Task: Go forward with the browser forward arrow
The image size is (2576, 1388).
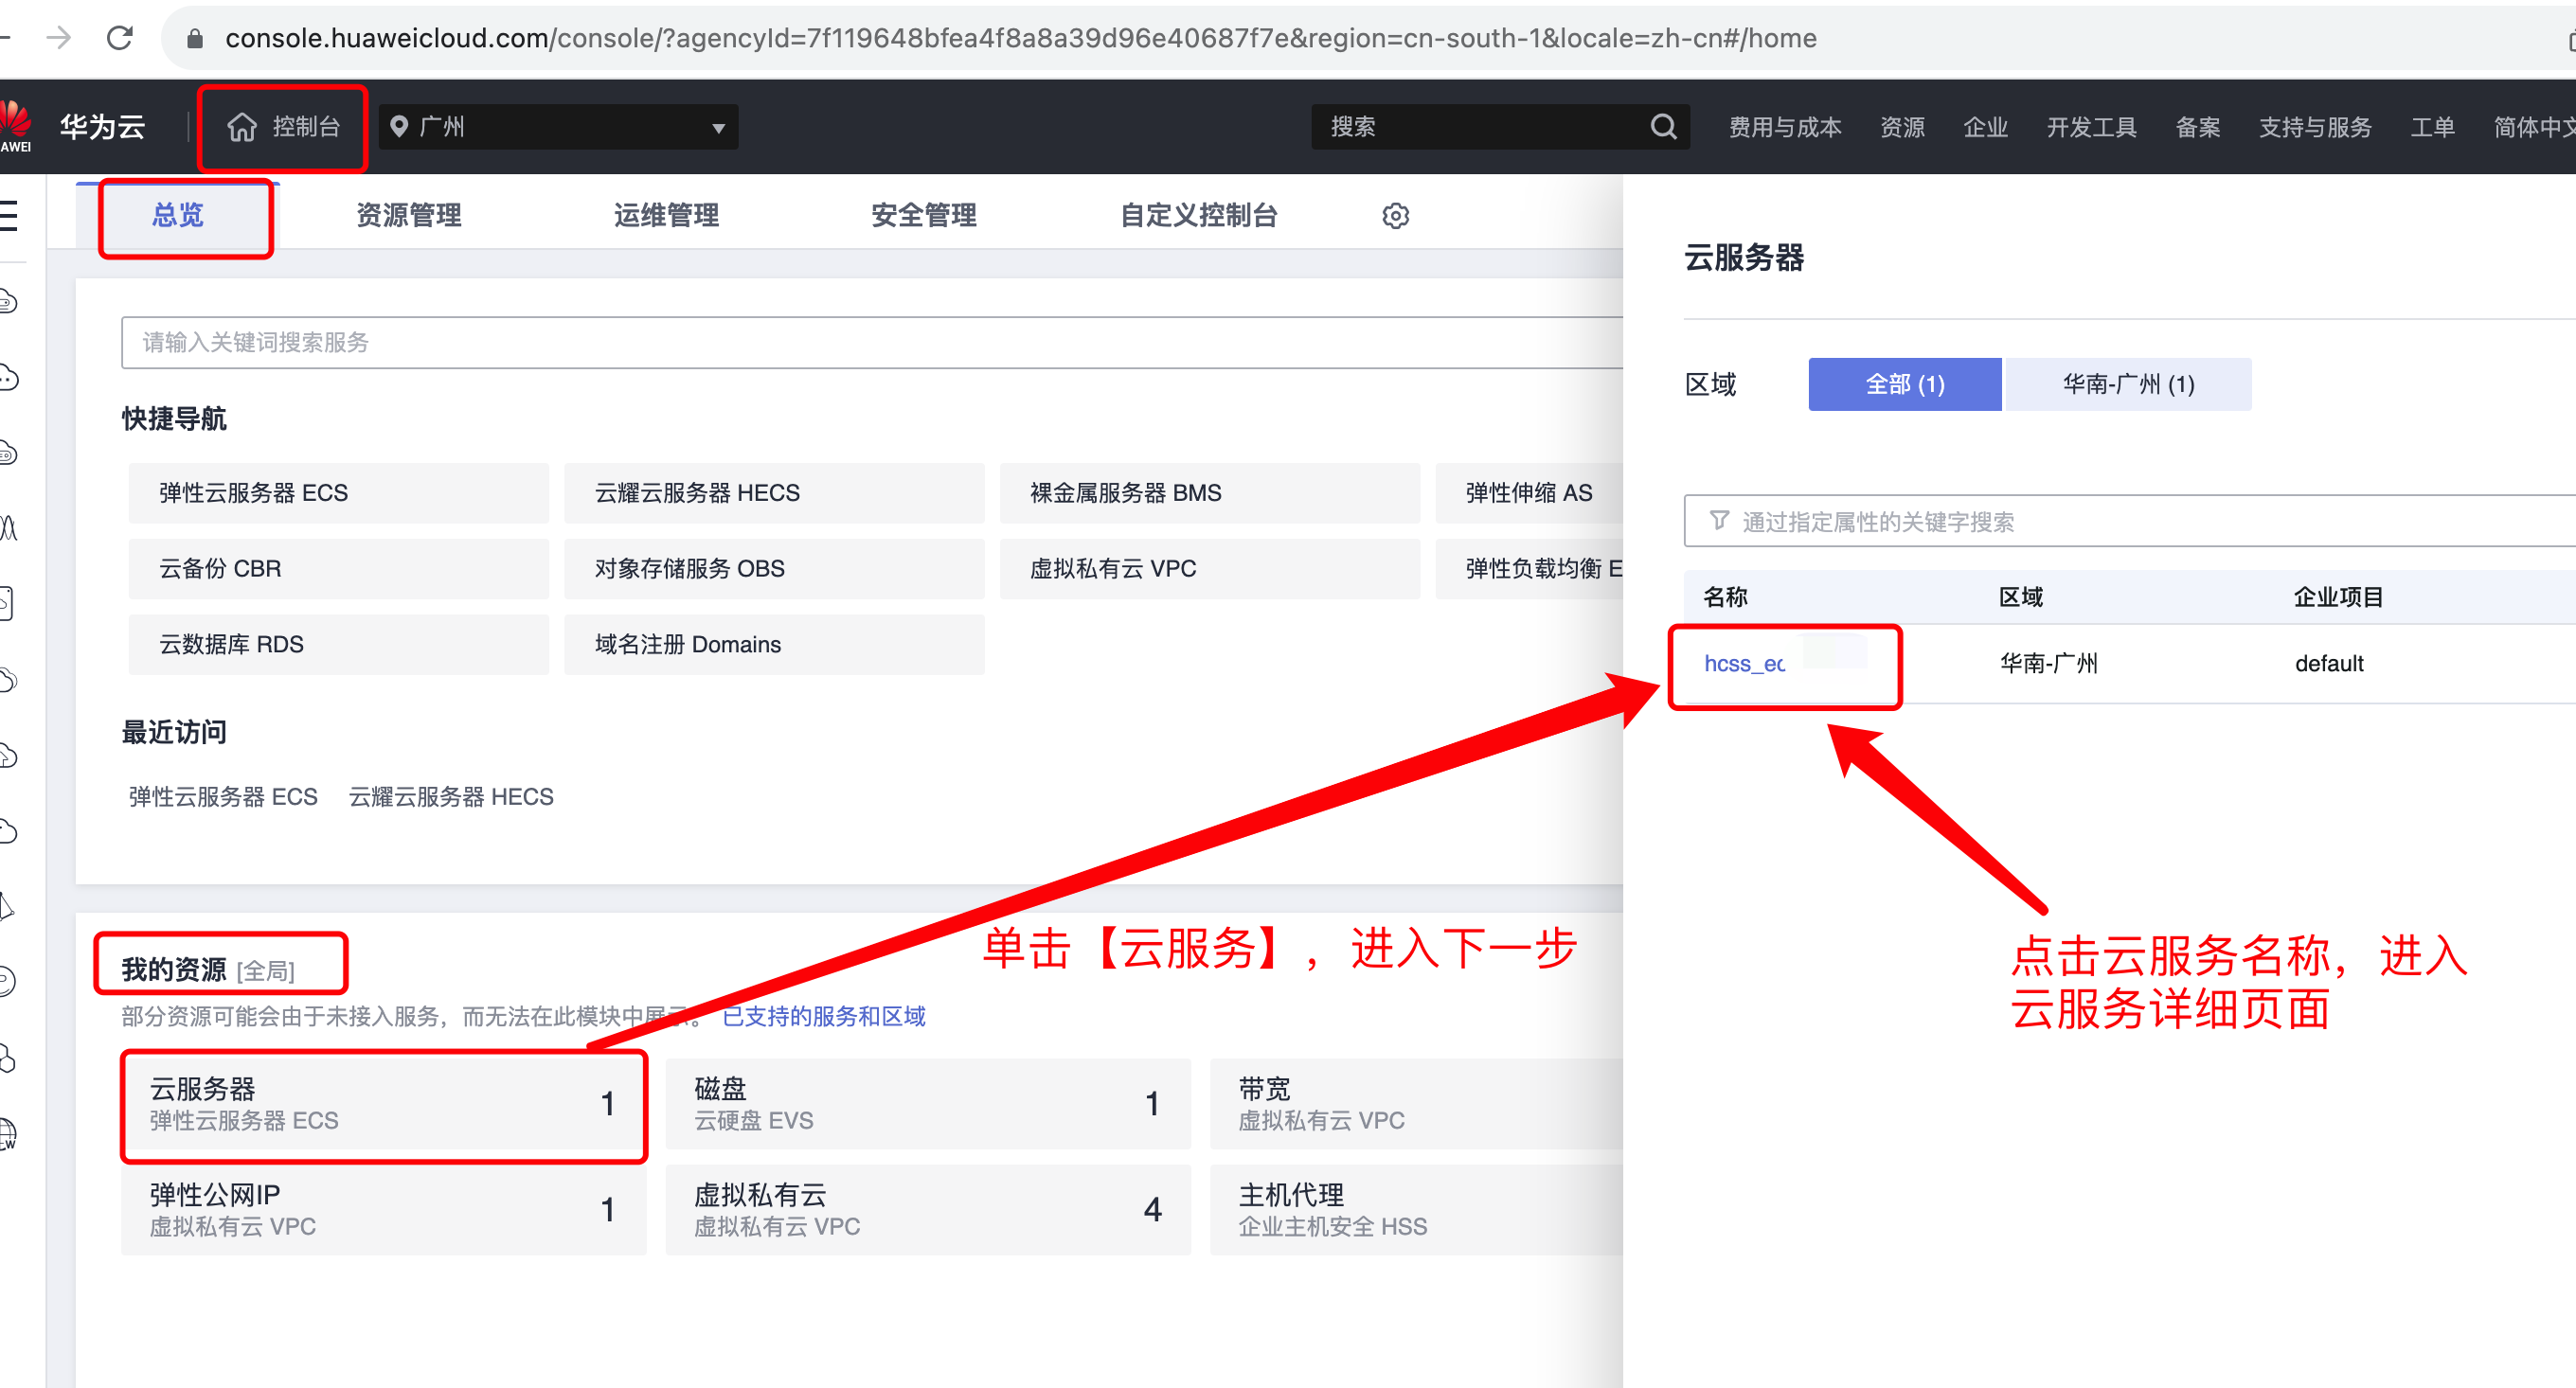Action: [59, 38]
